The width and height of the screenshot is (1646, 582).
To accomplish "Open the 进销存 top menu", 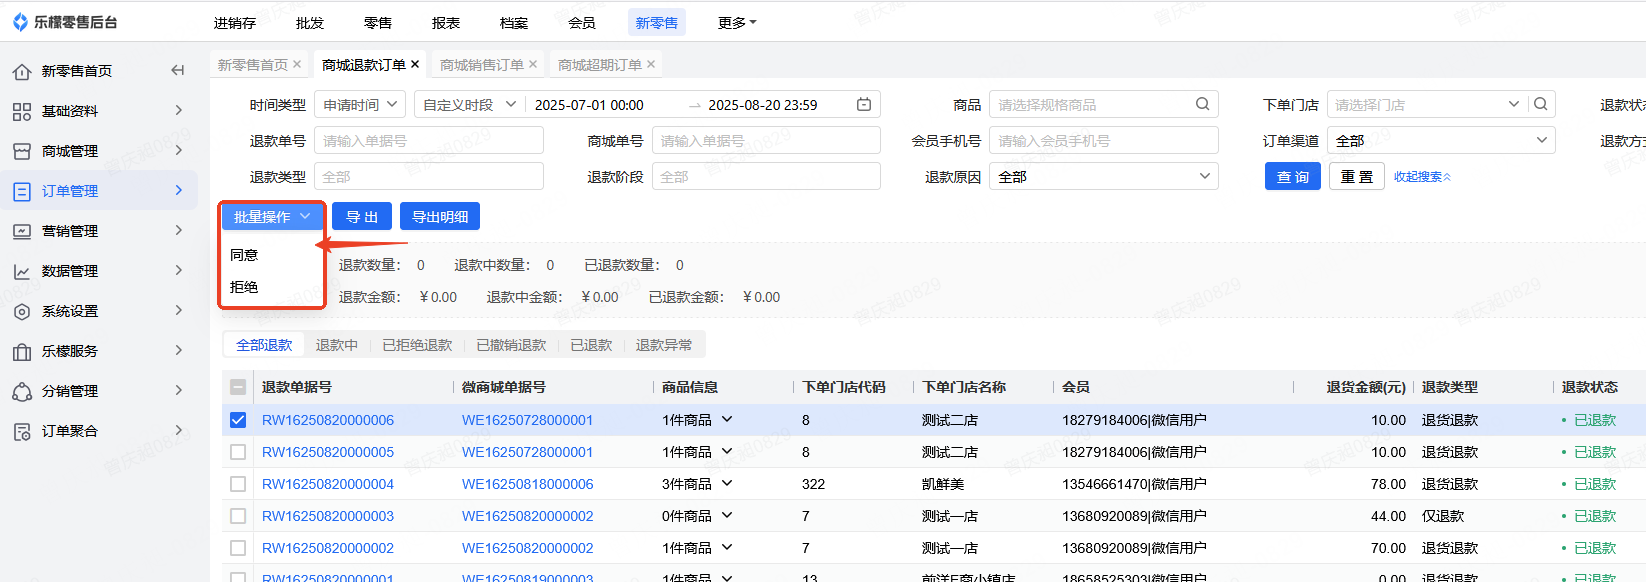I will (235, 22).
